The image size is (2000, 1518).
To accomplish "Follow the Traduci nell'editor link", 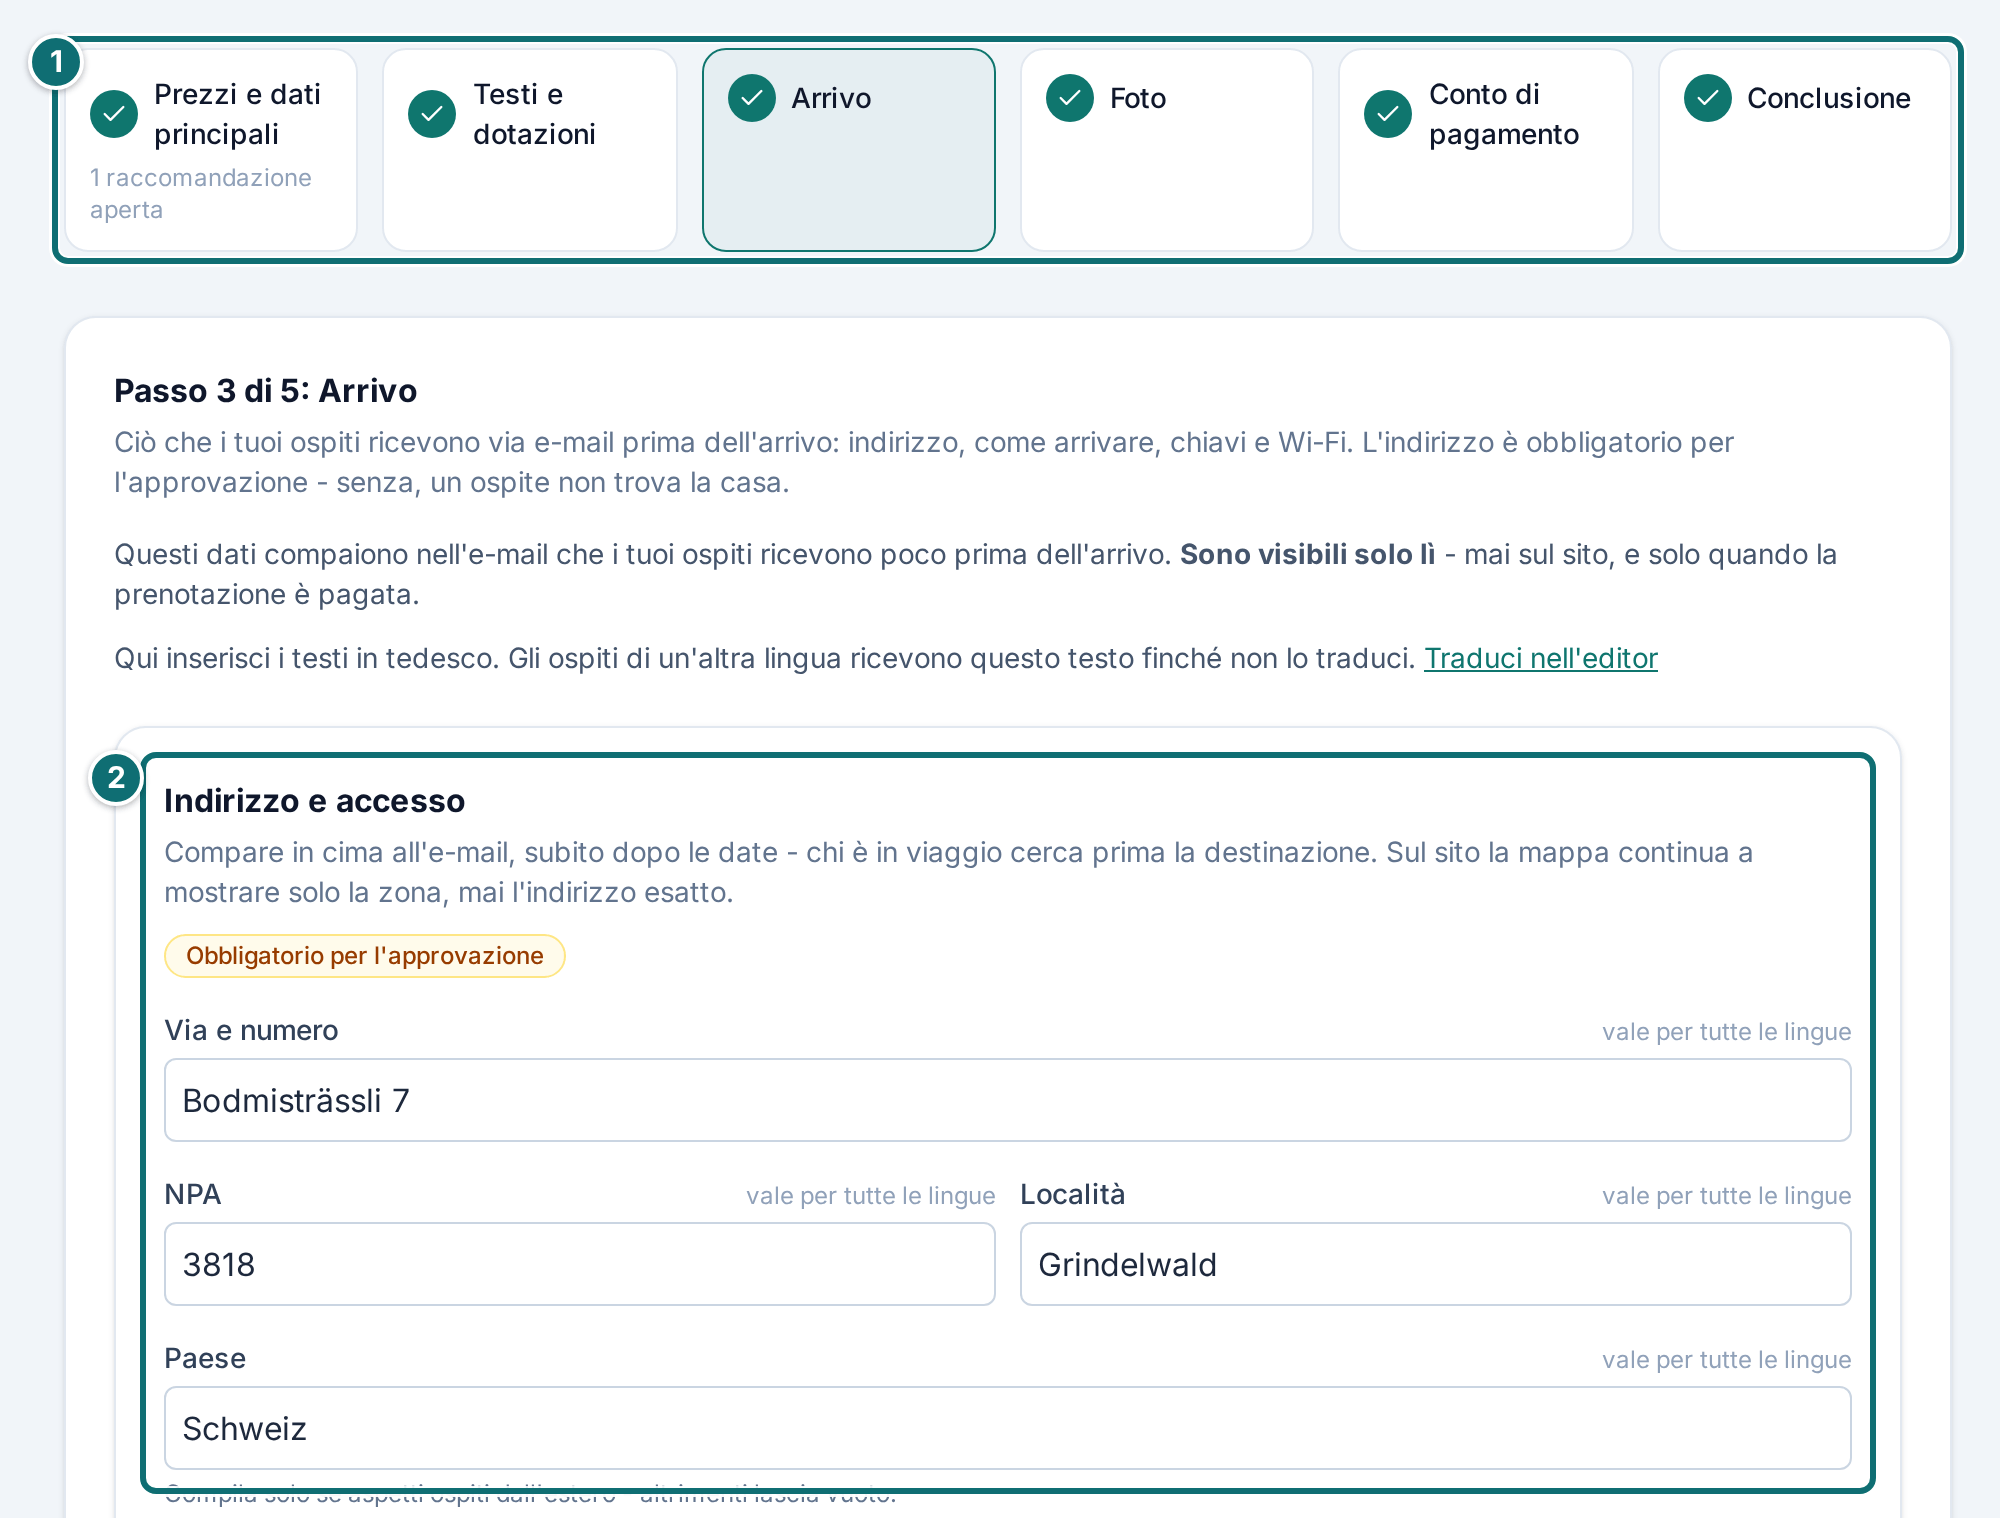I will [x=1541, y=658].
